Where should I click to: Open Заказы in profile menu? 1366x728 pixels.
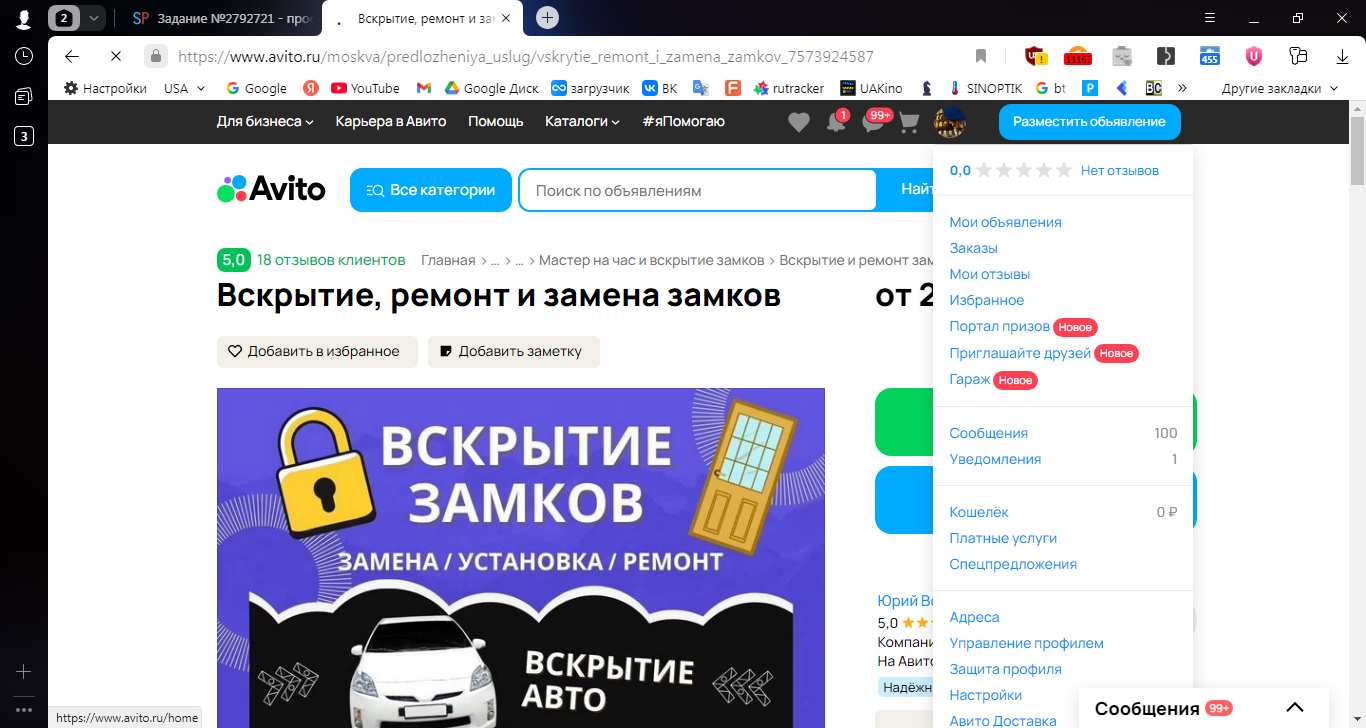click(x=973, y=248)
